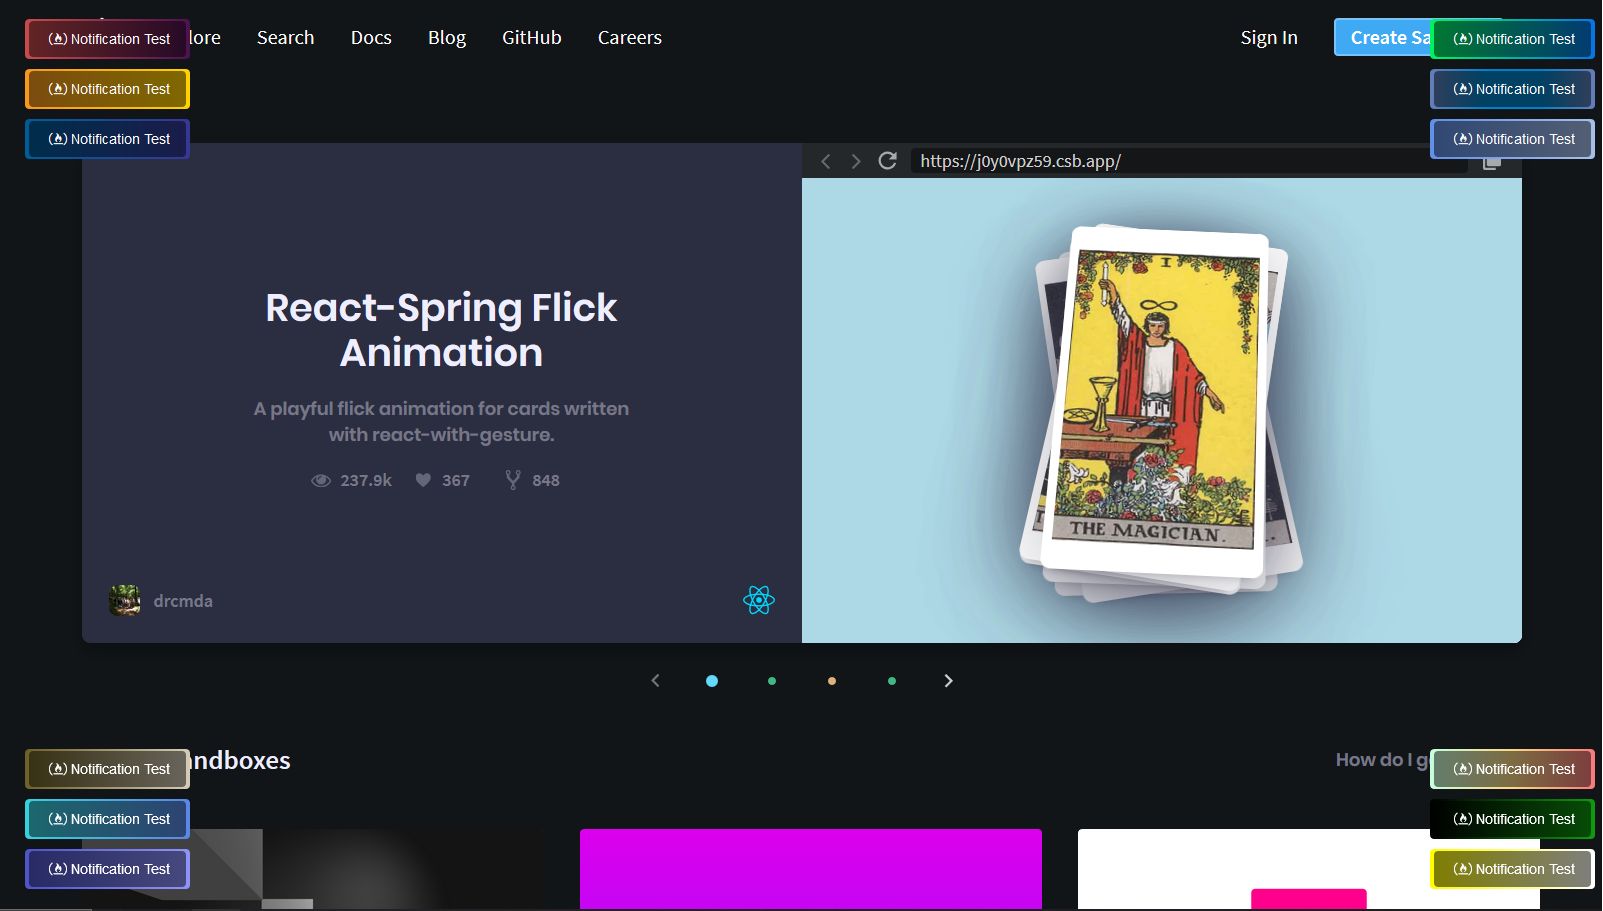Screen dimensions: 1603x911
Task: Go forward in the sandbox preview browser
Action: pos(856,161)
